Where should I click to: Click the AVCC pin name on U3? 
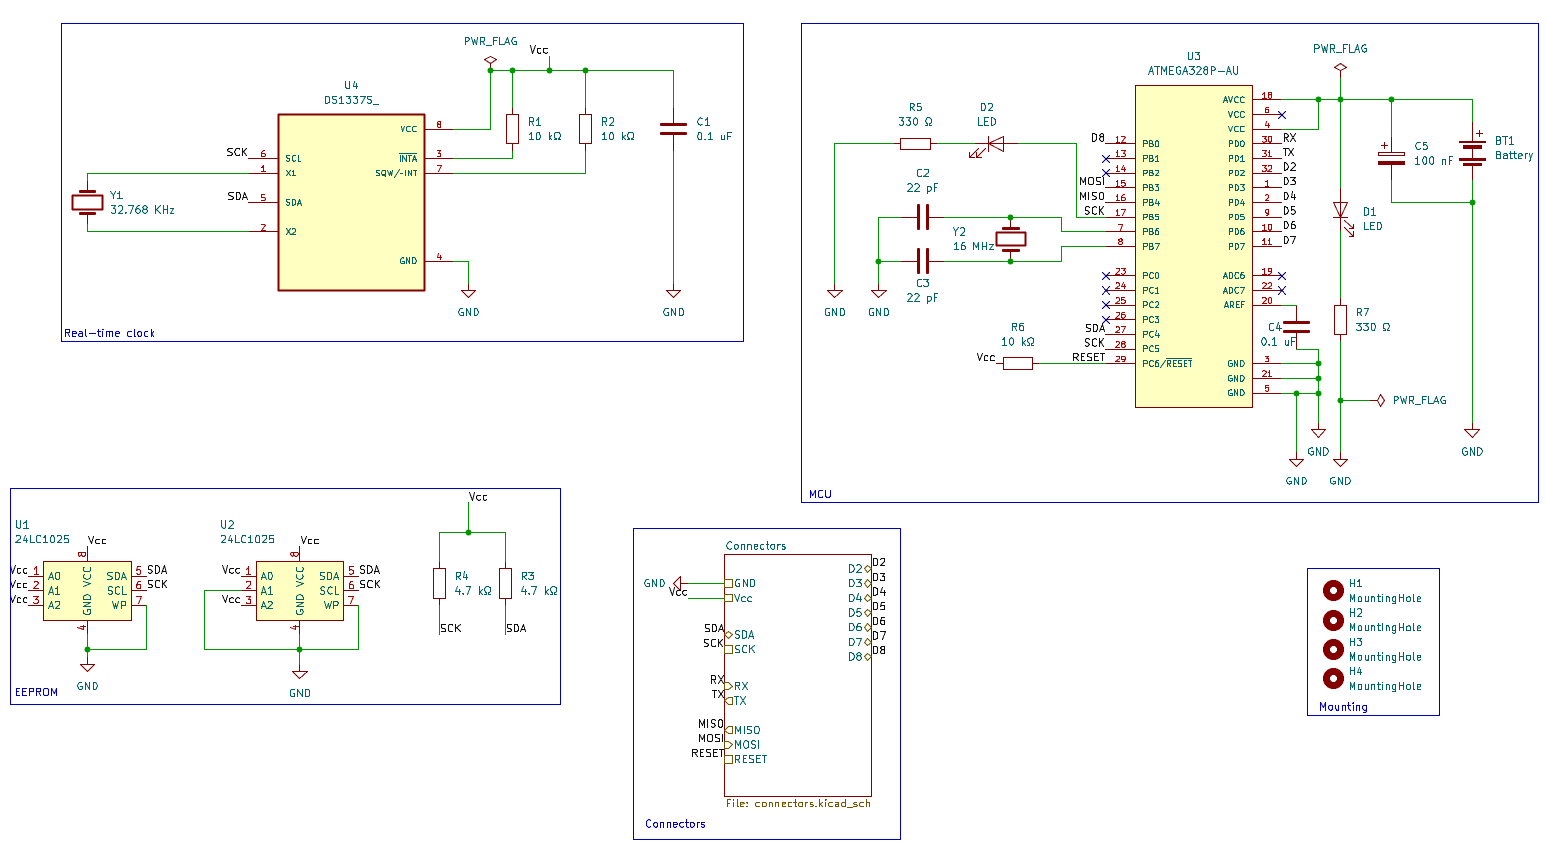1234,100
